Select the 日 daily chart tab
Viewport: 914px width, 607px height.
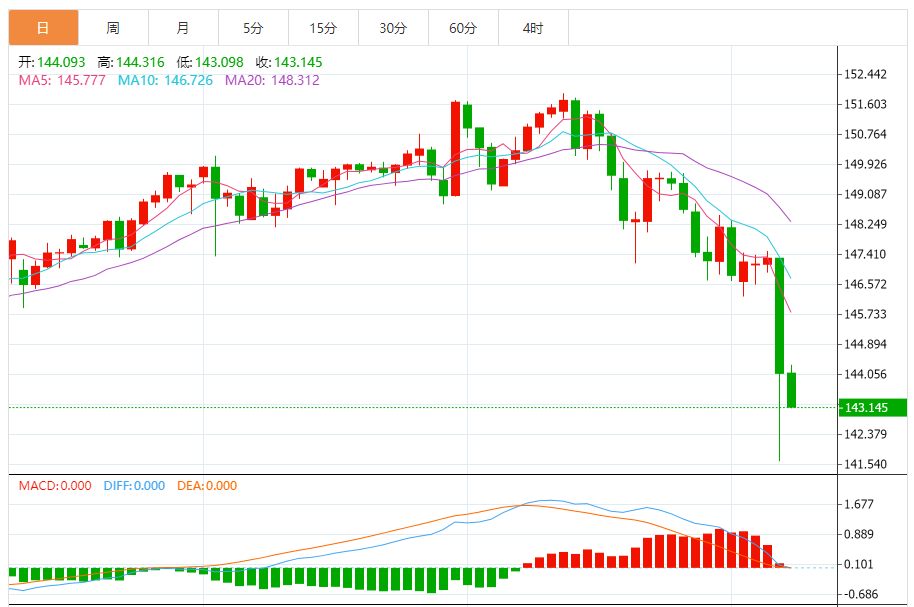(x=44, y=27)
